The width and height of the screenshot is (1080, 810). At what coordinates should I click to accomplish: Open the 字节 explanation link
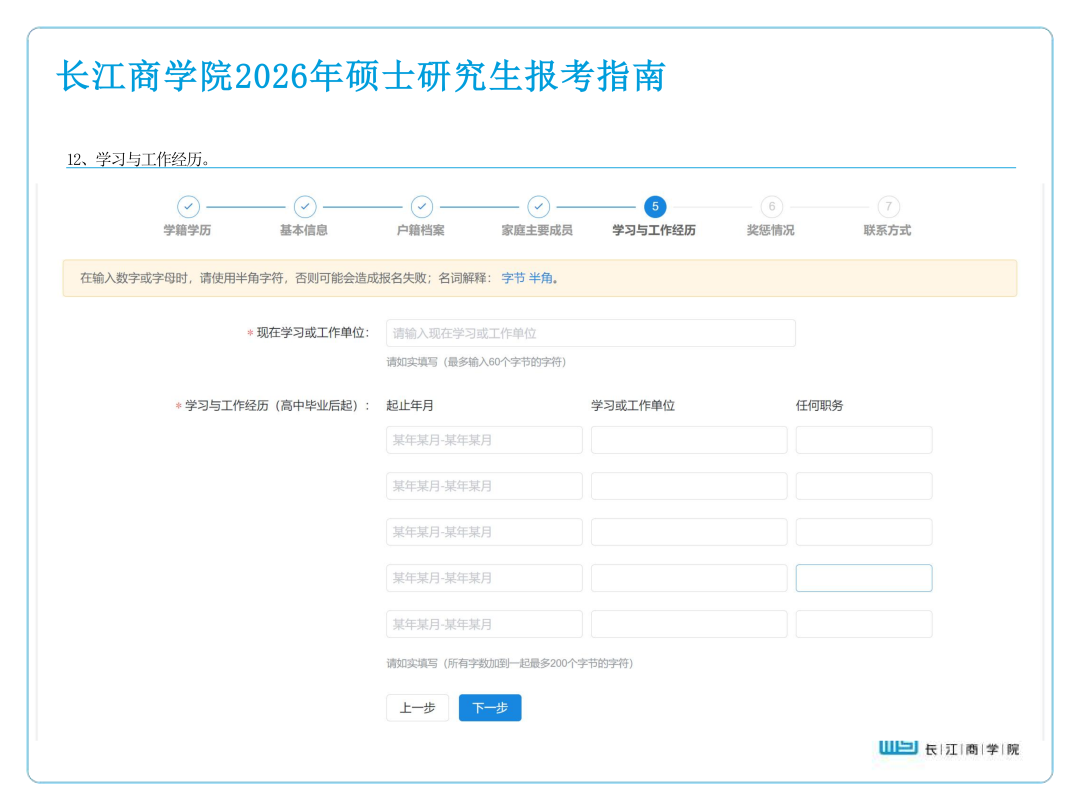click(513, 278)
